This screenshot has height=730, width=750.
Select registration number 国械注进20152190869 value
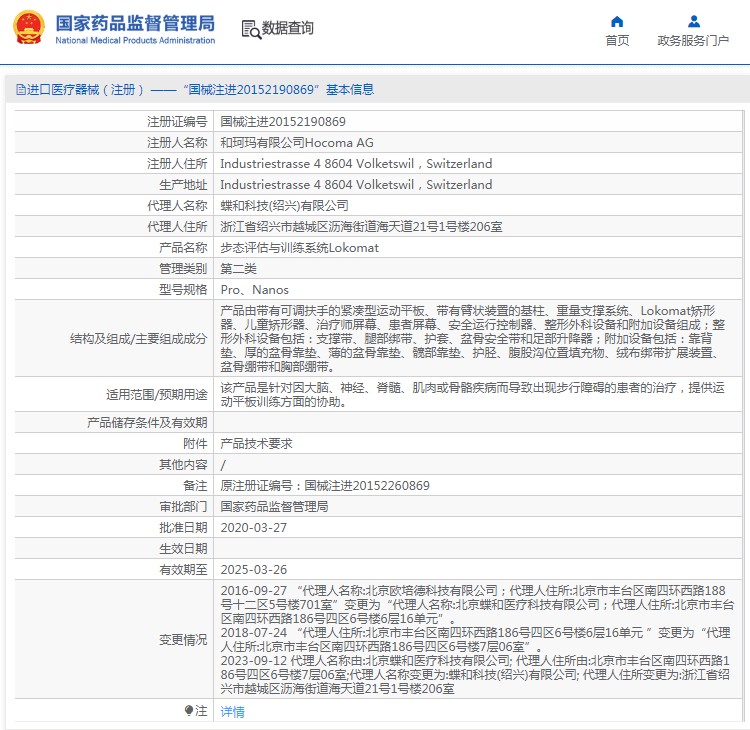(x=283, y=122)
